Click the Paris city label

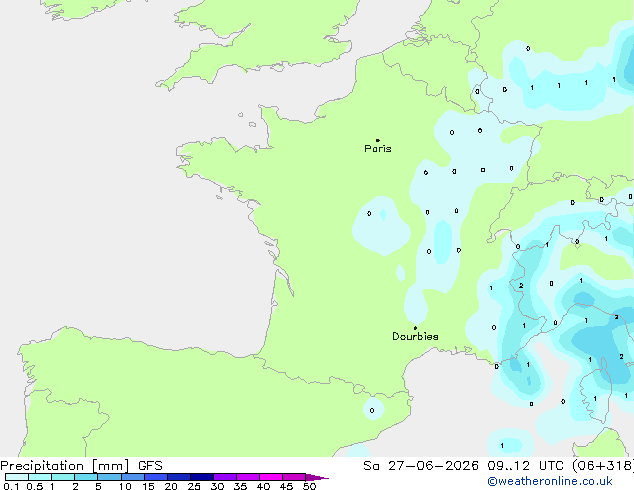(x=378, y=149)
